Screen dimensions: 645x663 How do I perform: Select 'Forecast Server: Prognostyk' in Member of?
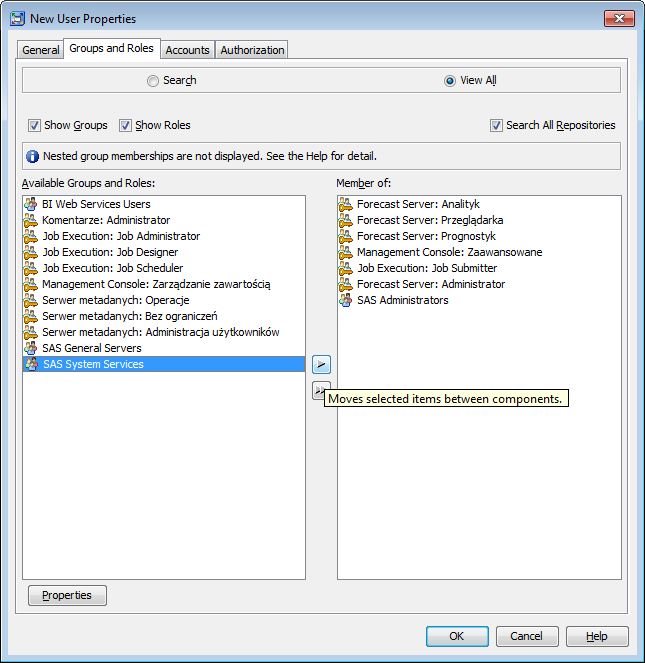(479, 236)
